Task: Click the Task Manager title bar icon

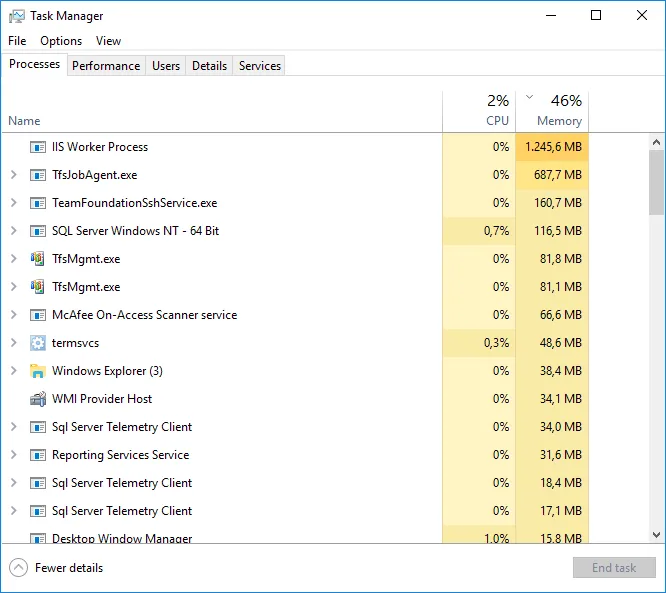Action: coord(17,16)
